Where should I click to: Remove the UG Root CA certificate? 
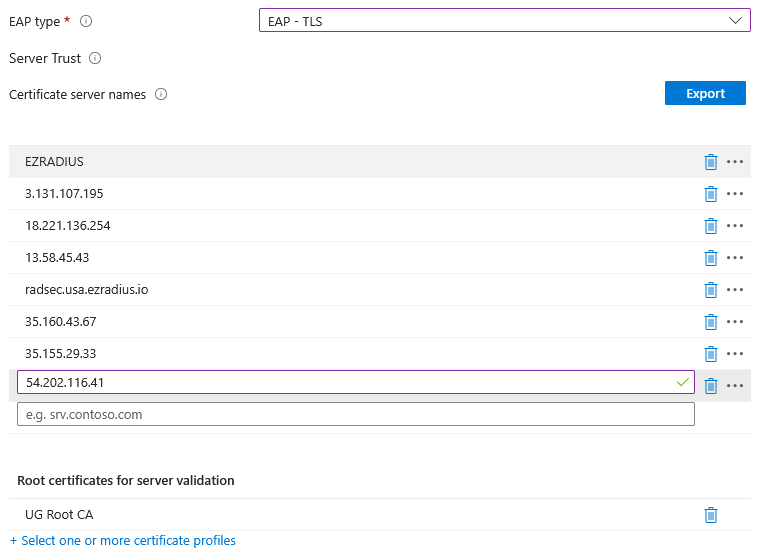[x=711, y=515]
